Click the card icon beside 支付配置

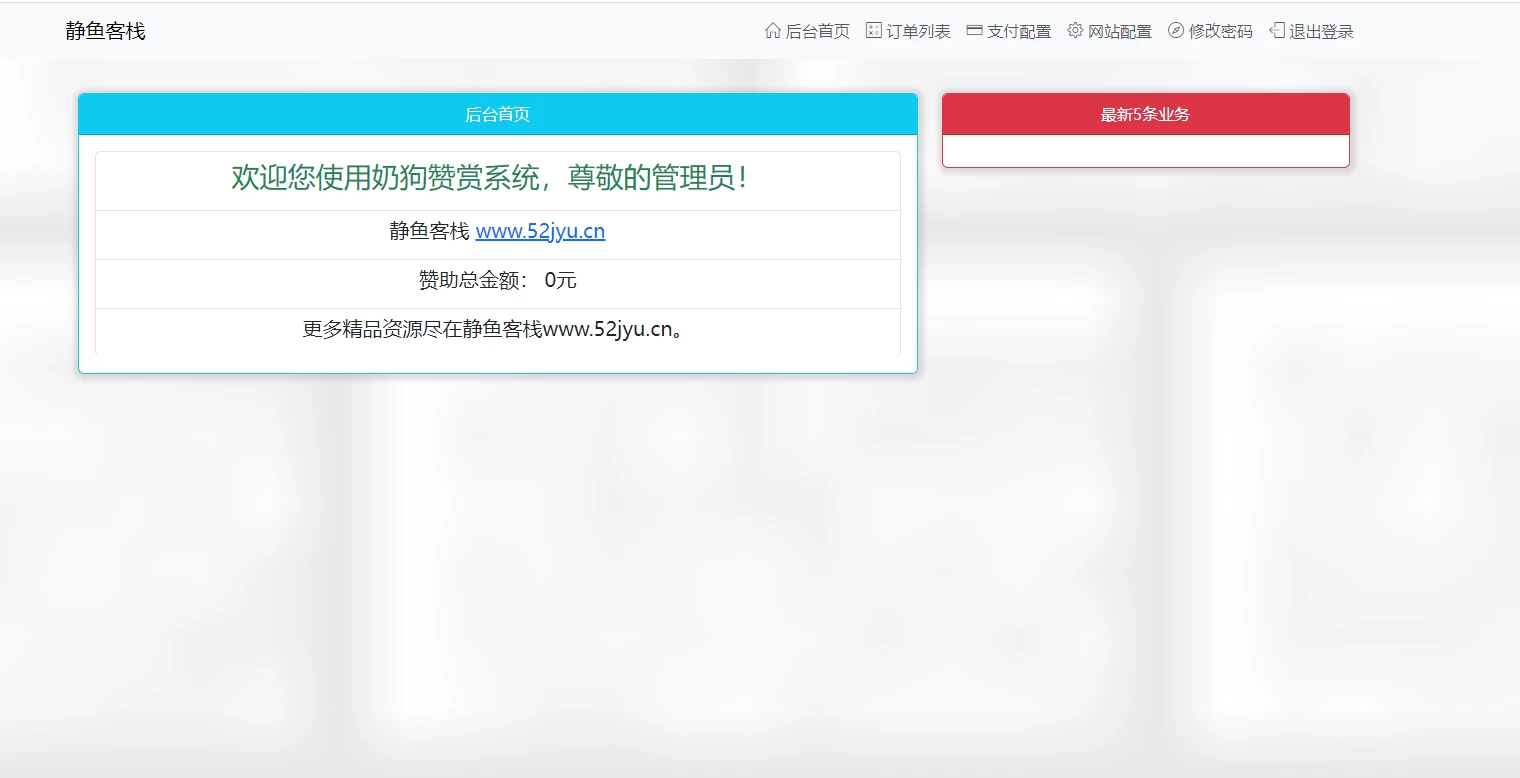(x=974, y=31)
